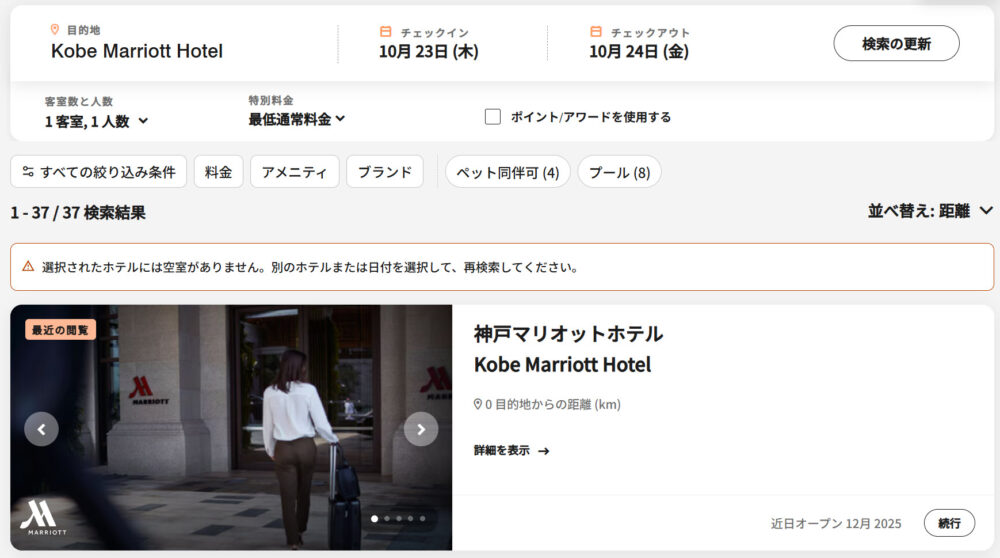Select the first carousel pagination dot

[x=375, y=519]
